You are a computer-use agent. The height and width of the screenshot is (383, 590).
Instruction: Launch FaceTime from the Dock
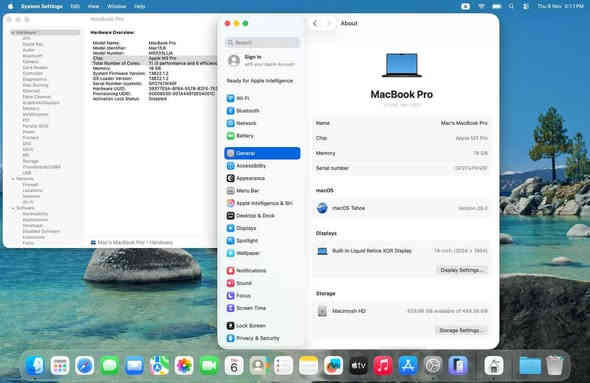click(x=209, y=365)
